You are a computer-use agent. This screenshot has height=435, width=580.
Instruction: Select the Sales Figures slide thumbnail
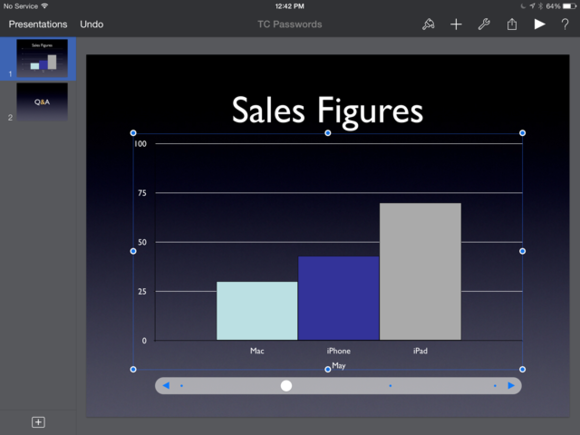click(42, 58)
